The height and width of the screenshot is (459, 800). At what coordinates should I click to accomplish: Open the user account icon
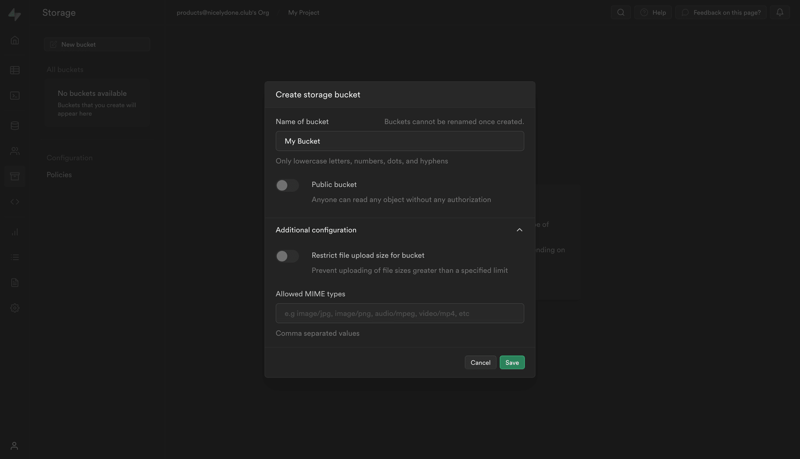pos(14,446)
